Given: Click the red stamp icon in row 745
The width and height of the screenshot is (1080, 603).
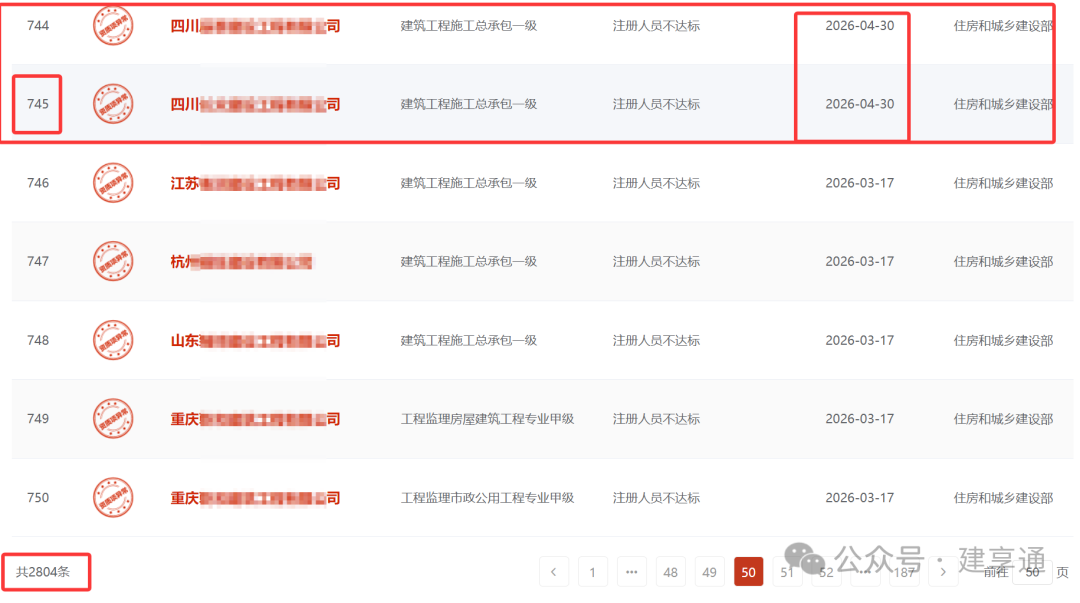Looking at the screenshot, I should (x=113, y=104).
